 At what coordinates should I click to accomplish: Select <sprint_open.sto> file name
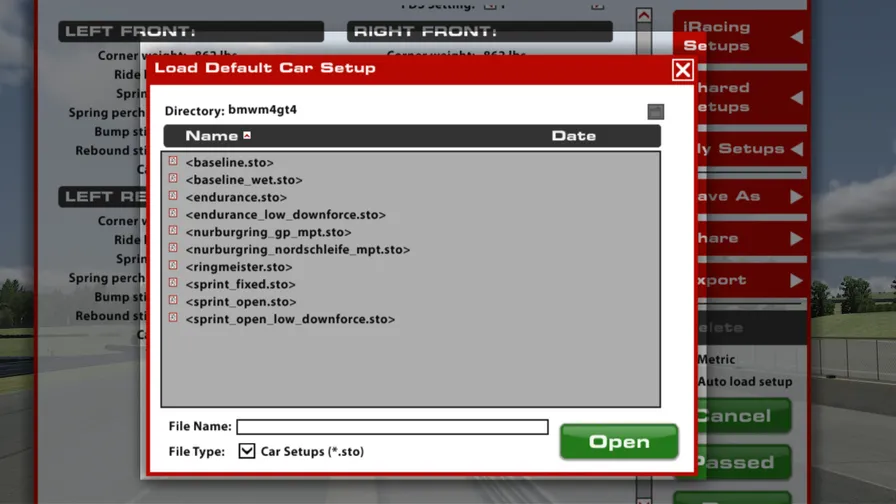click(241, 302)
